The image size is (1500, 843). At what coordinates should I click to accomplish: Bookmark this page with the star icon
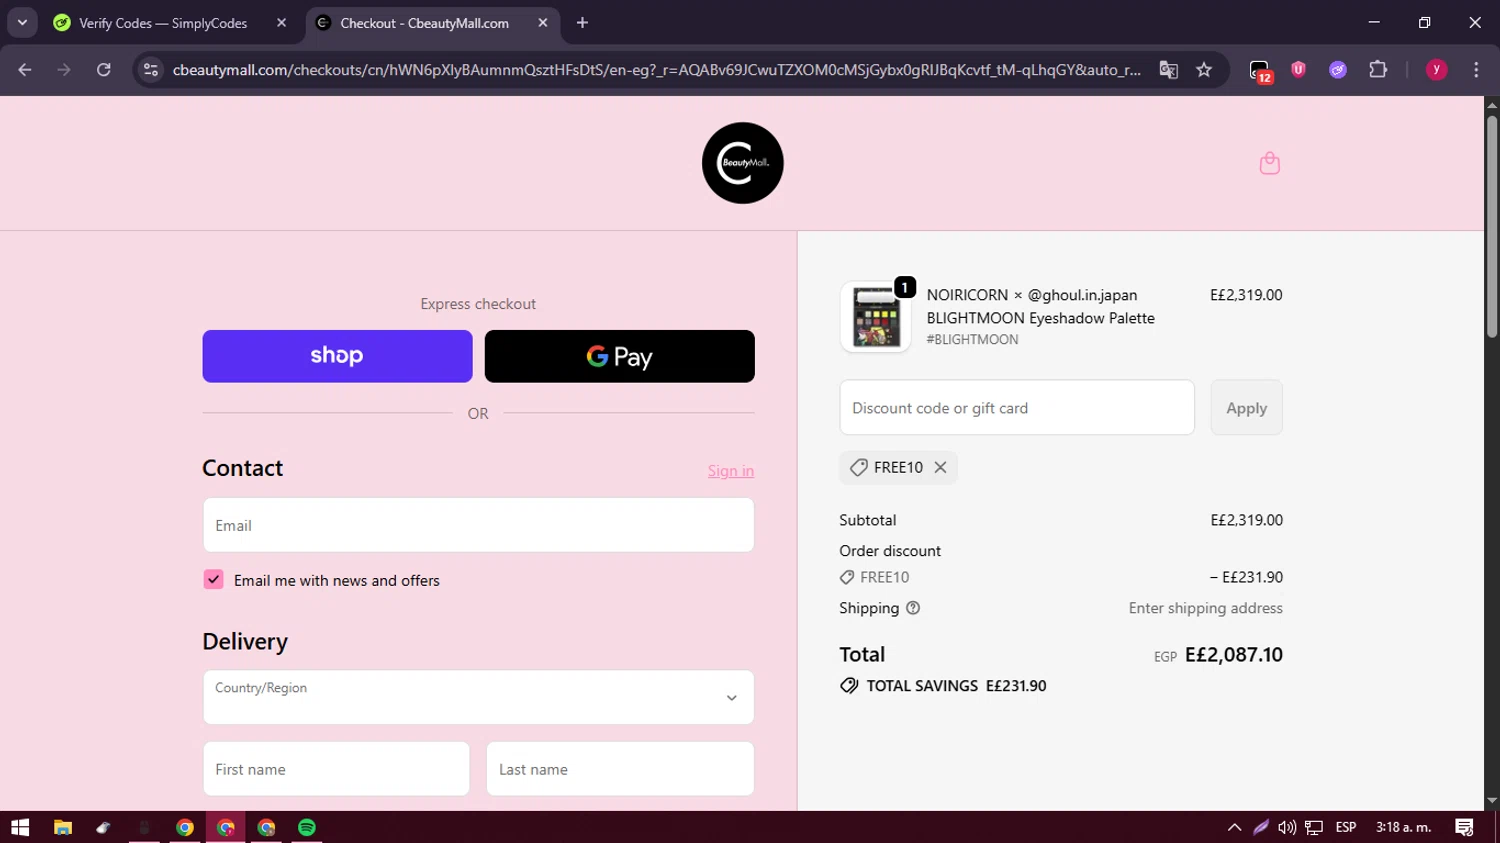coord(1204,70)
